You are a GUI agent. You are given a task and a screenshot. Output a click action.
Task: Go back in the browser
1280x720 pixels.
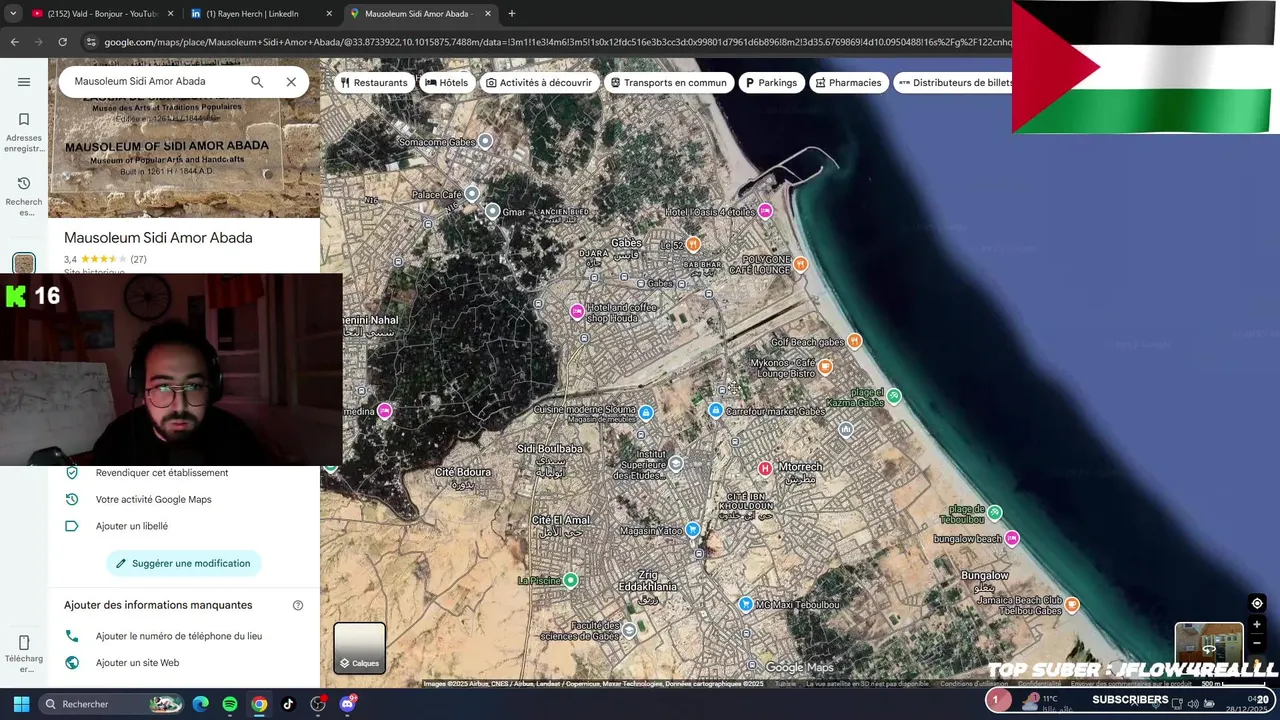[x=14, y=42]
